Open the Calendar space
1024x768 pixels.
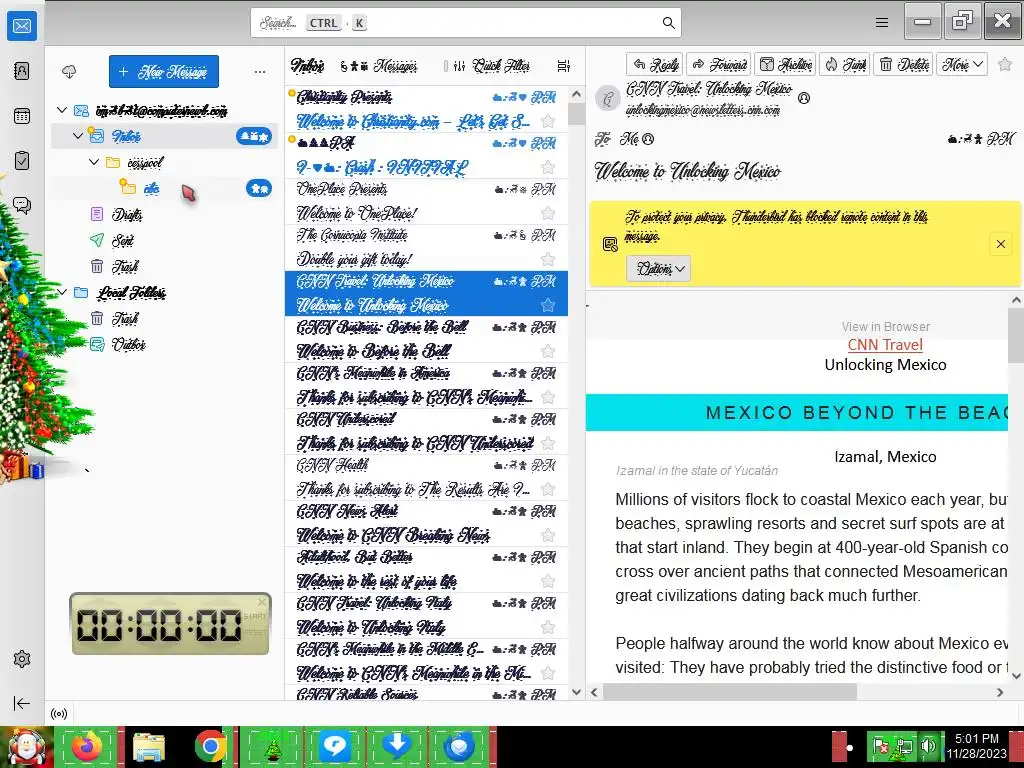coord(22,116)
